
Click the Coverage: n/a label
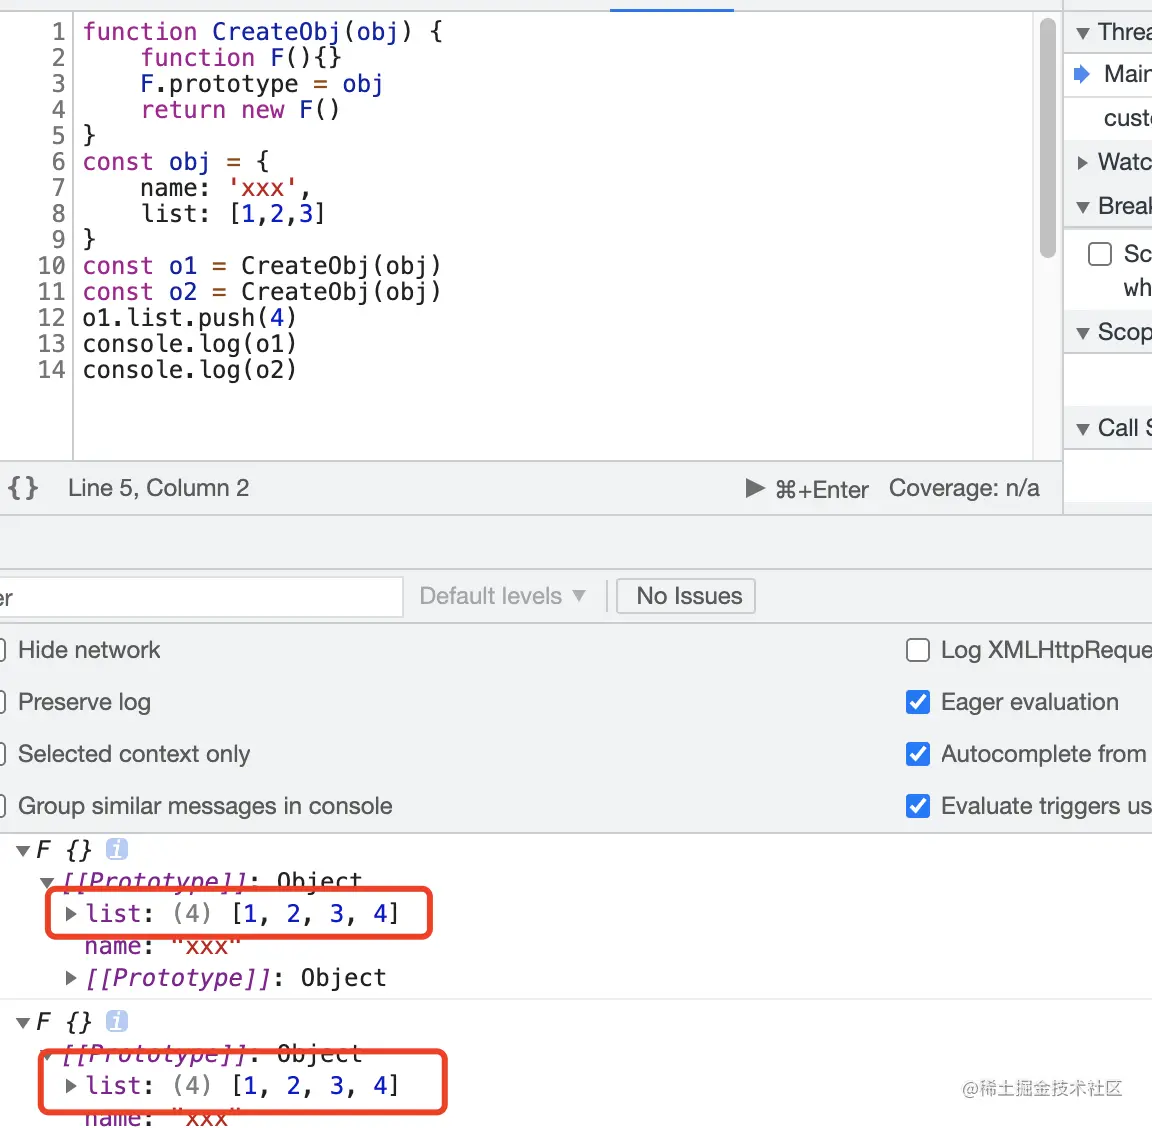click(964, 488)
